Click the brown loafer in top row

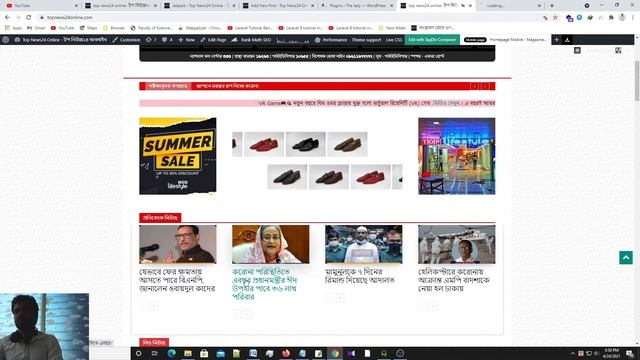[x=347, y=144]
